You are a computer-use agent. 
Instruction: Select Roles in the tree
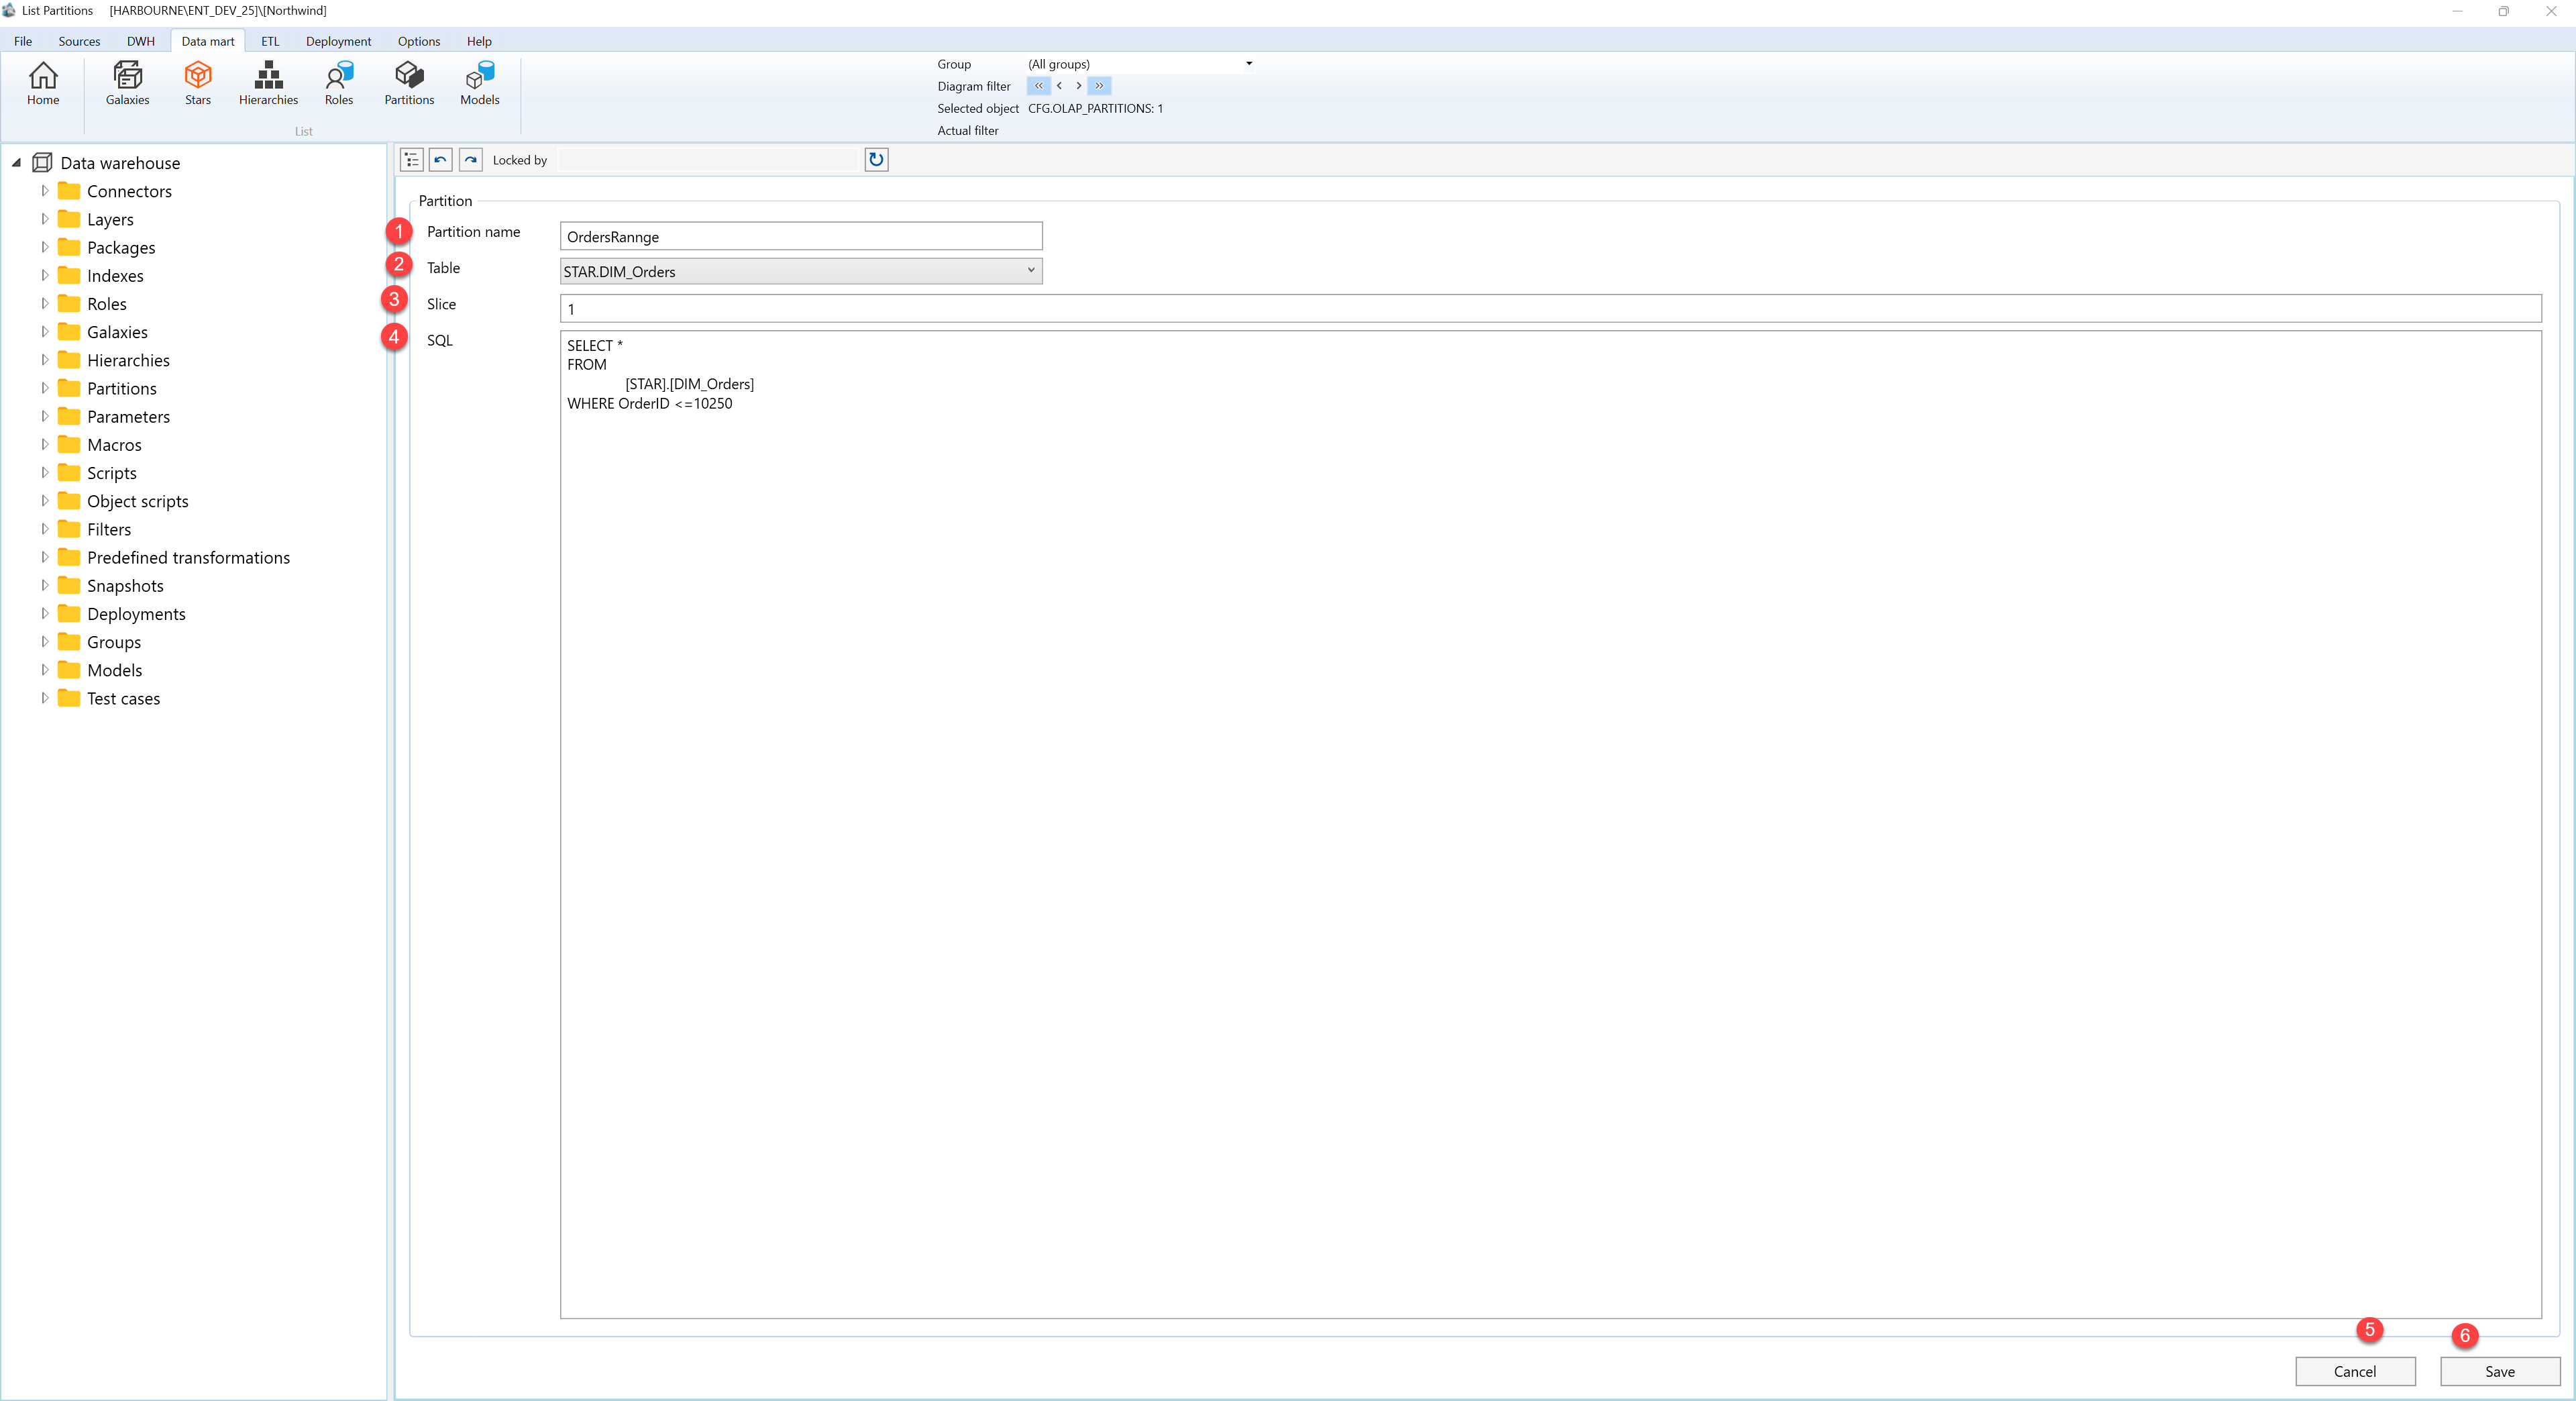107,303
